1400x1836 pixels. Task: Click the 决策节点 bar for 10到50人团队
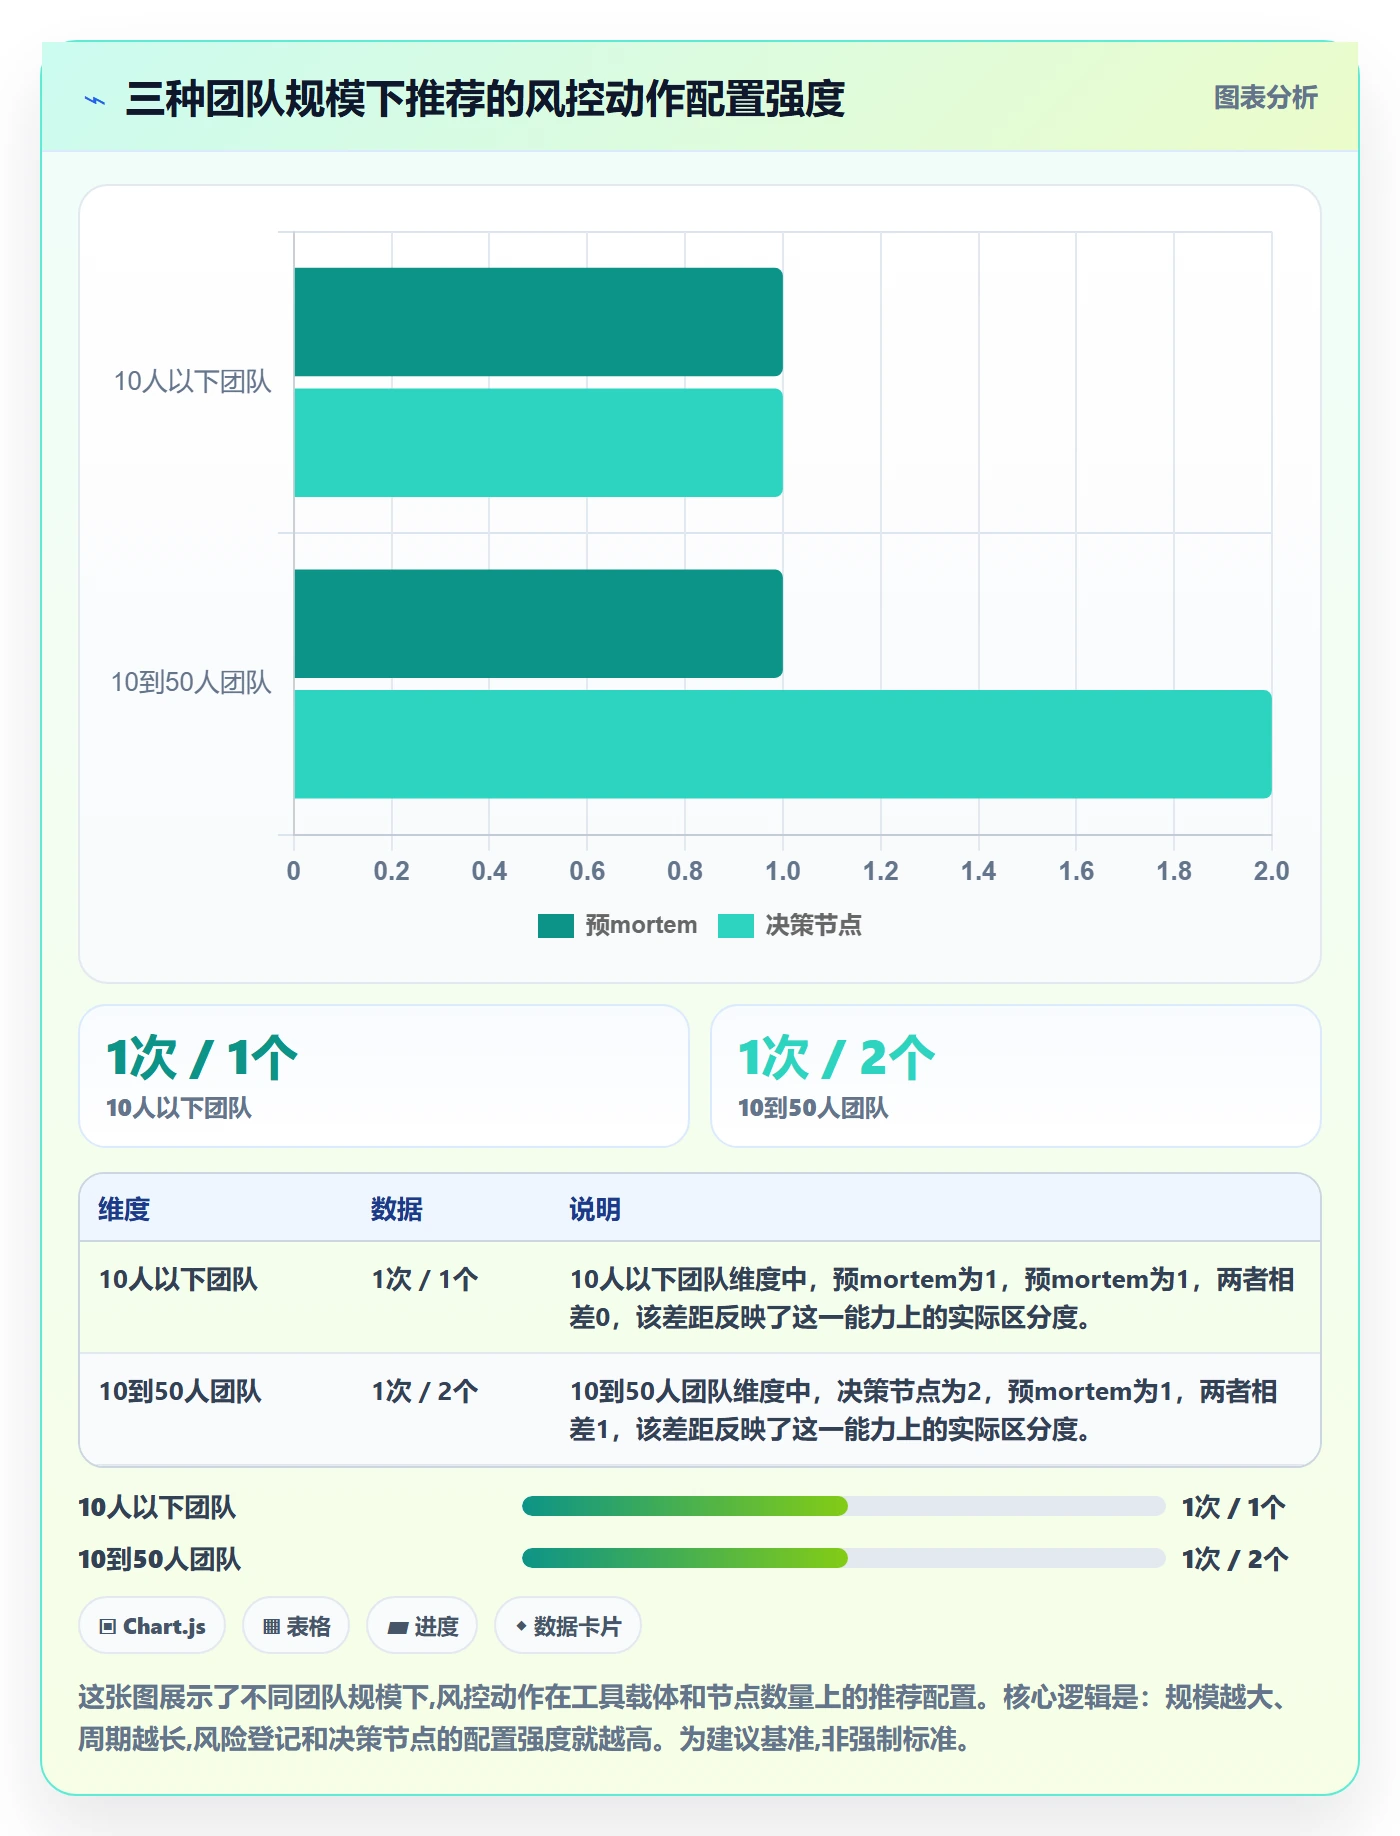[x=783, y=744]
